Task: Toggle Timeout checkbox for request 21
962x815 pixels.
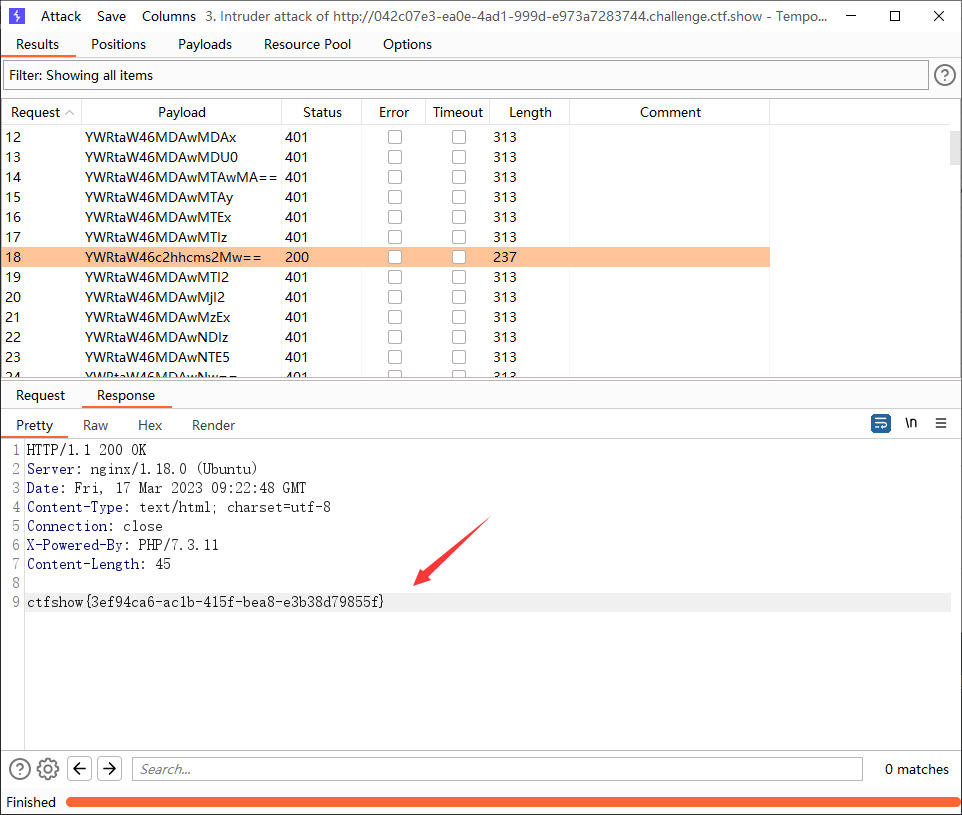Action: [x=459, y=317]
